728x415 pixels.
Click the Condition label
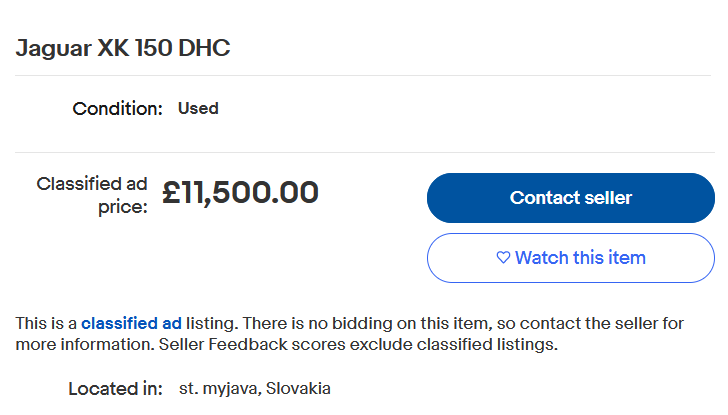tap(117, 109)
